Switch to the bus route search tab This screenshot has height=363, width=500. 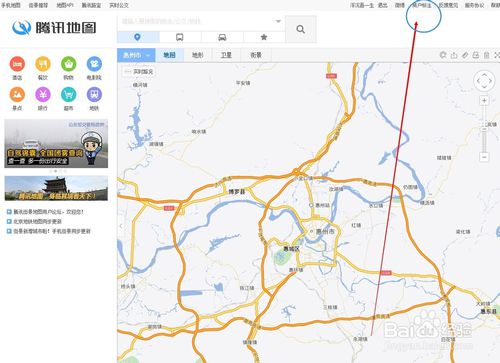click(x=180, y=37)
